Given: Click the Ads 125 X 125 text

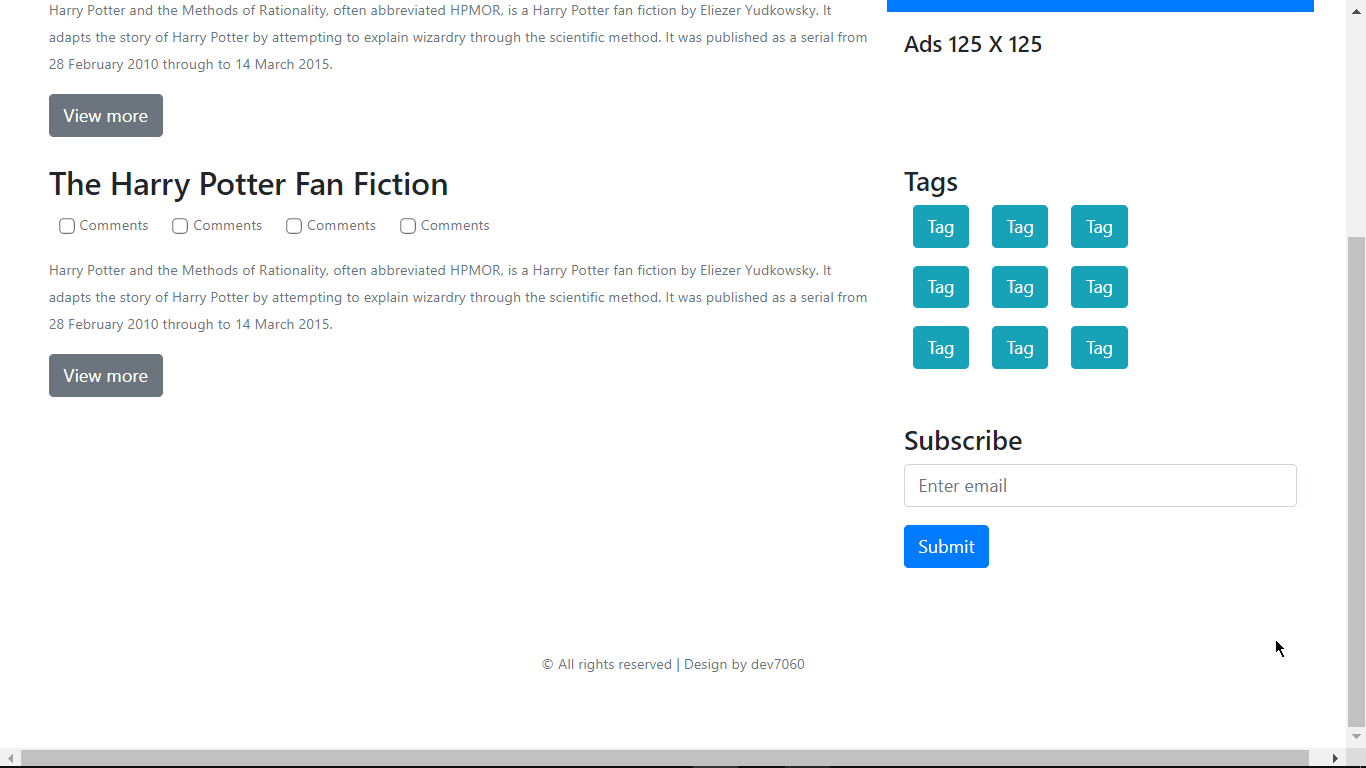Looking at the screenshot, I should (x=973, y=44).
